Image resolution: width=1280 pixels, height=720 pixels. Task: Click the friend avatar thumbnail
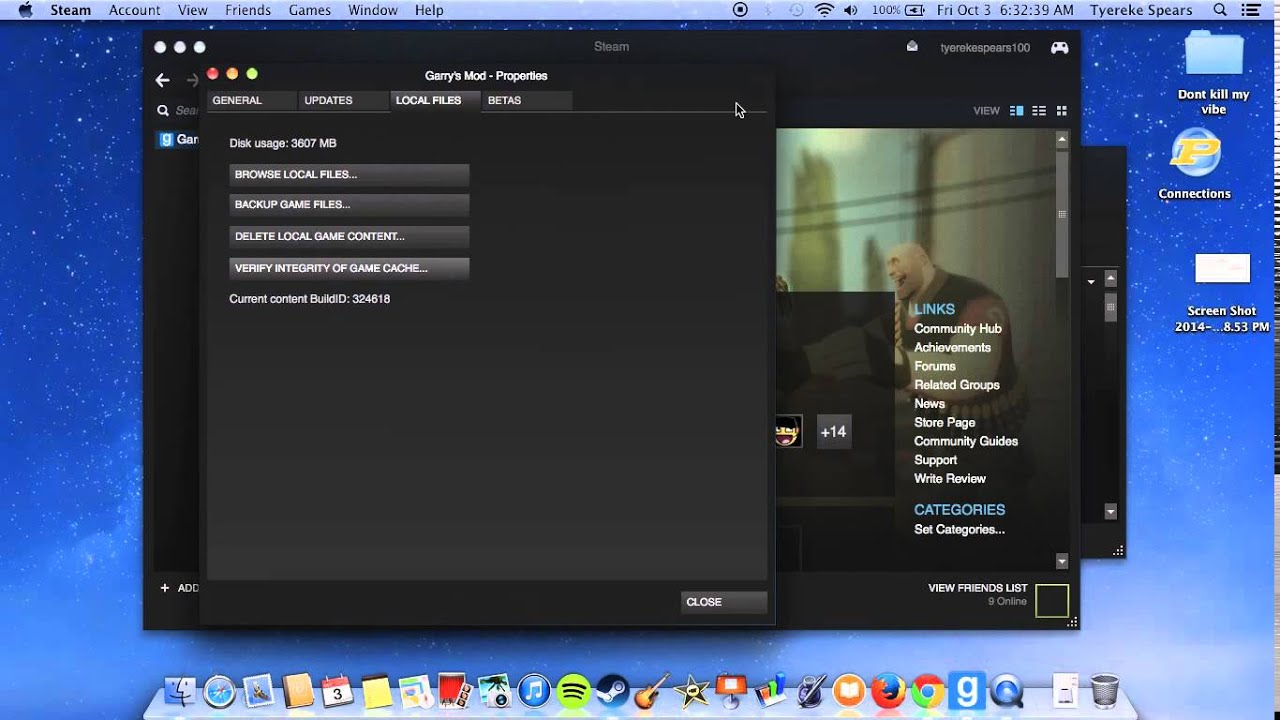click(x=788, y=432)
